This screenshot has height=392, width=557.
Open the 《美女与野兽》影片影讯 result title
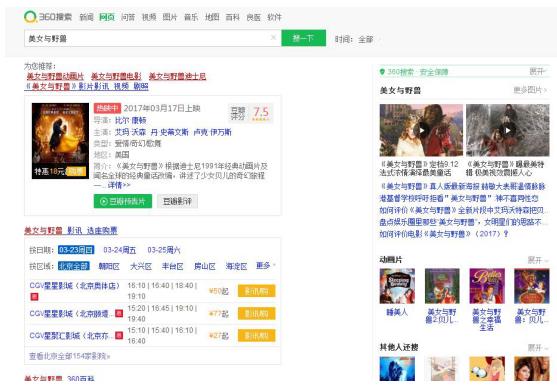[x=86, y=86]
